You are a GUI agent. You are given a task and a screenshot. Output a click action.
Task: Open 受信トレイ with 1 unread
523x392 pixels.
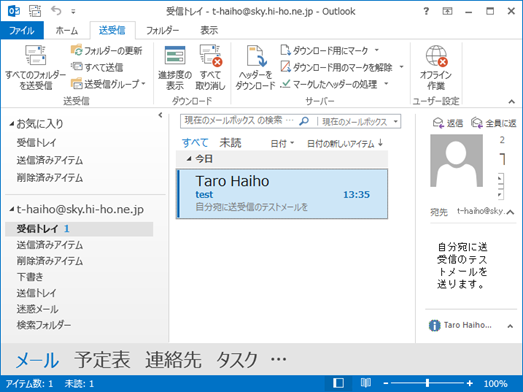pos(79,229)
